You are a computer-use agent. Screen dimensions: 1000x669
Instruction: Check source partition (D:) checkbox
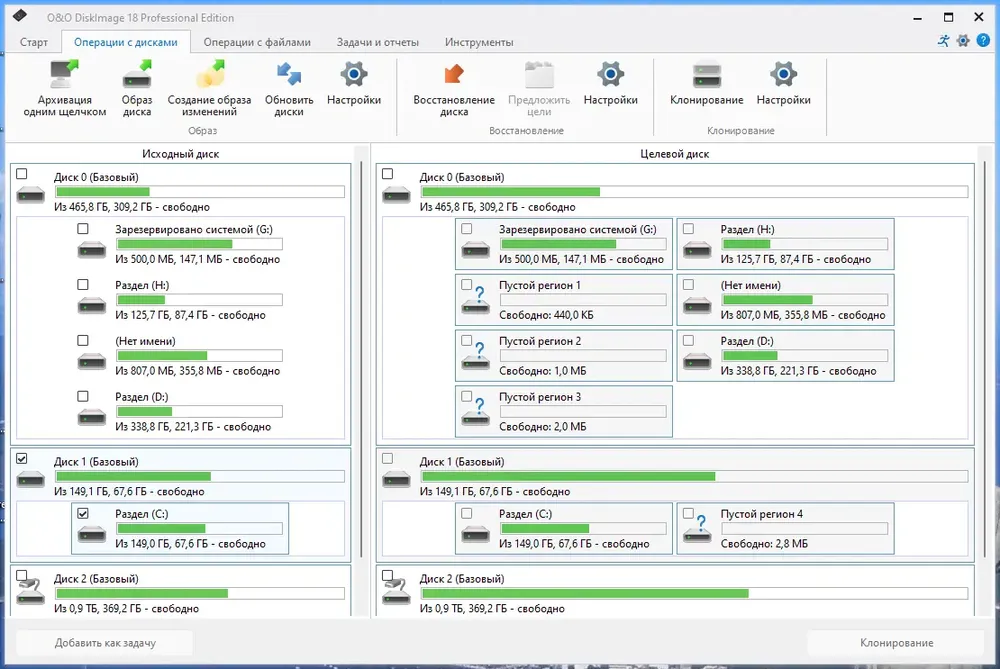pos(83,396)
